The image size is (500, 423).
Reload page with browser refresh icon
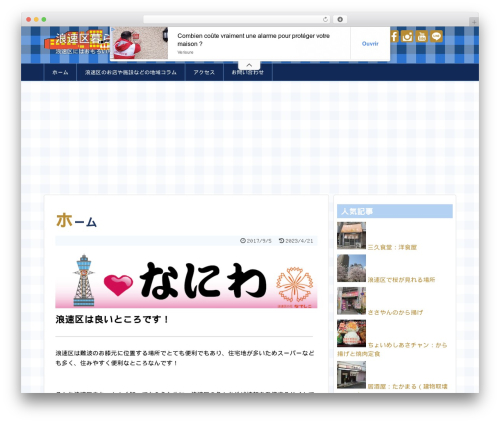(x=325, y=19)
